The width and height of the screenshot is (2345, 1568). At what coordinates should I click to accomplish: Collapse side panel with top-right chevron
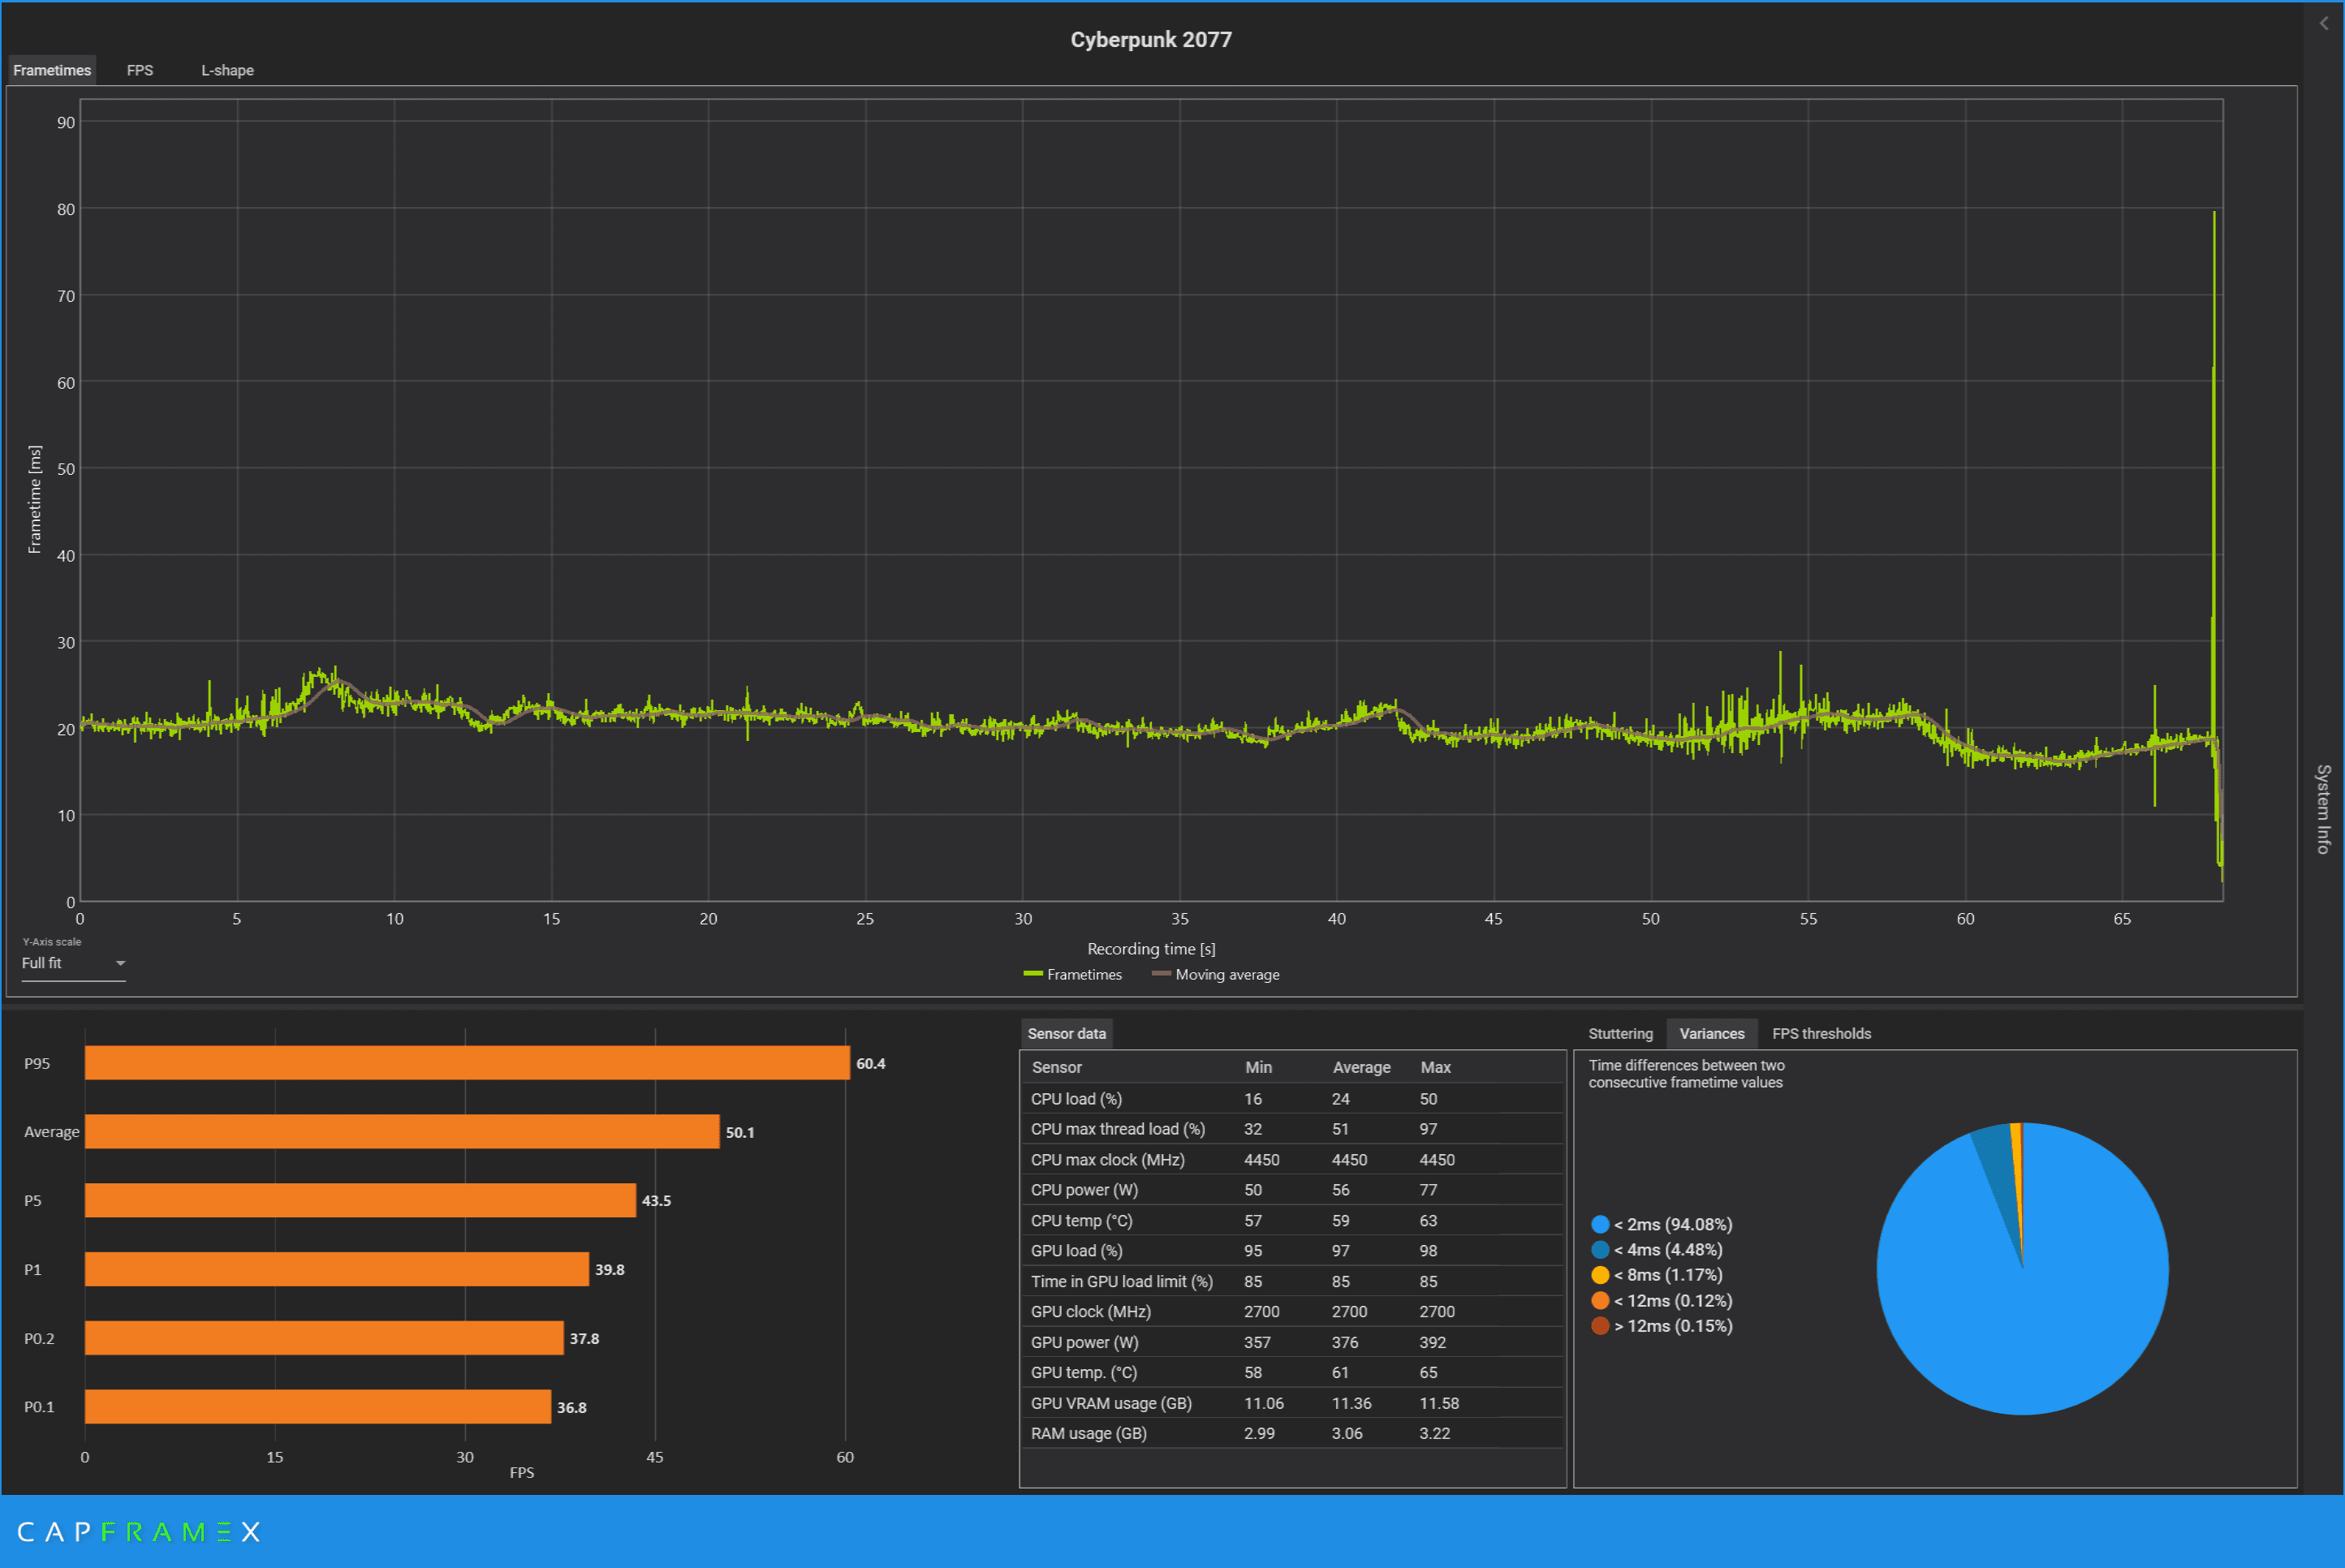point(2324,23)
